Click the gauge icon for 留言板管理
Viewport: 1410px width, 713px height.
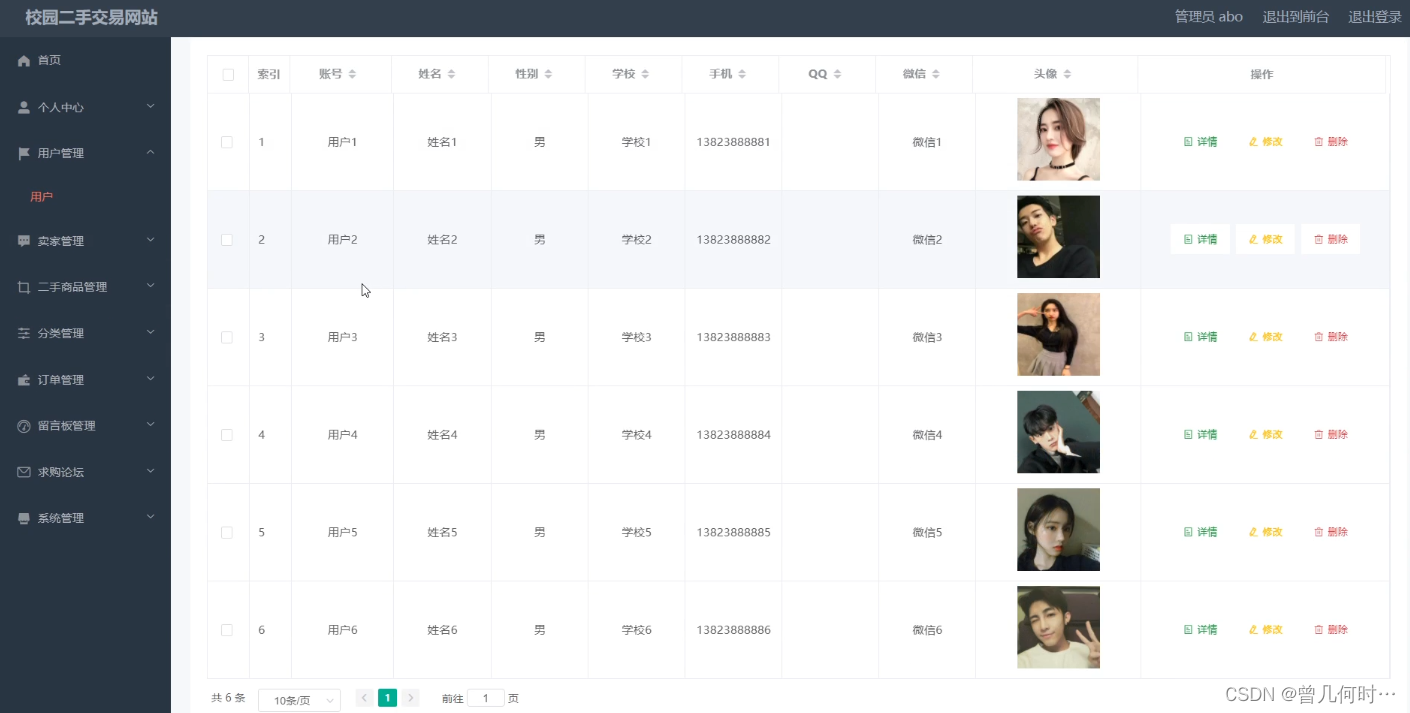24,426
